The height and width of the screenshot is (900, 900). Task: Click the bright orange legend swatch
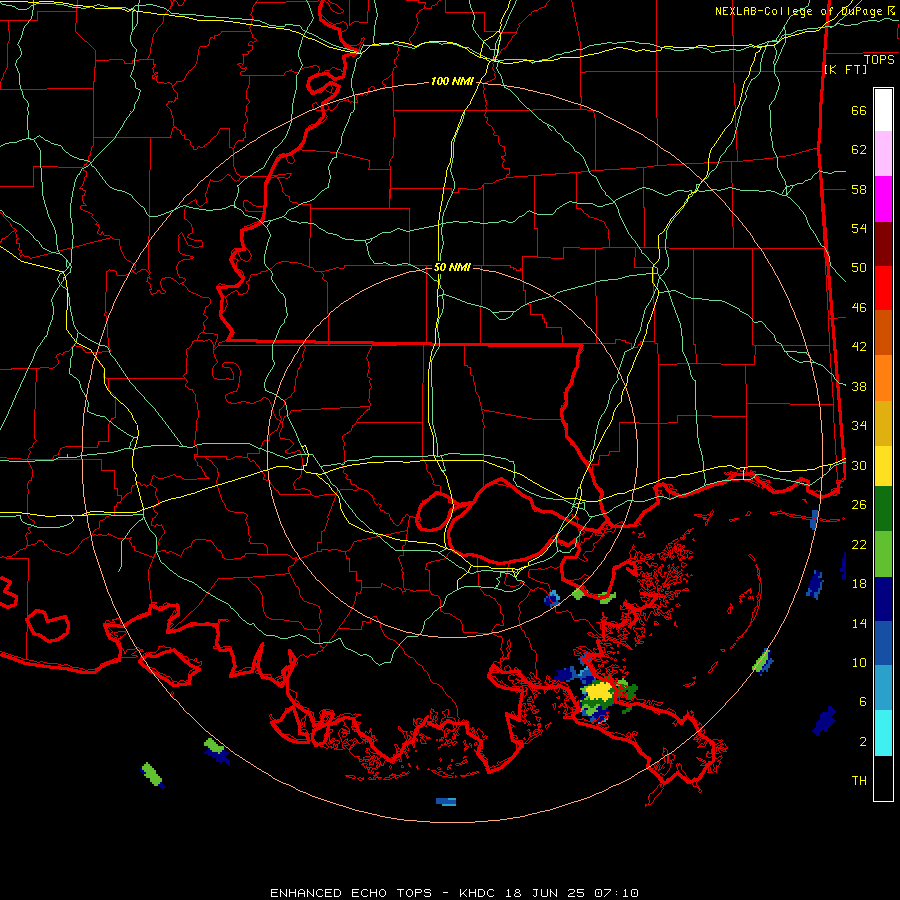click(x=883, y=378)
